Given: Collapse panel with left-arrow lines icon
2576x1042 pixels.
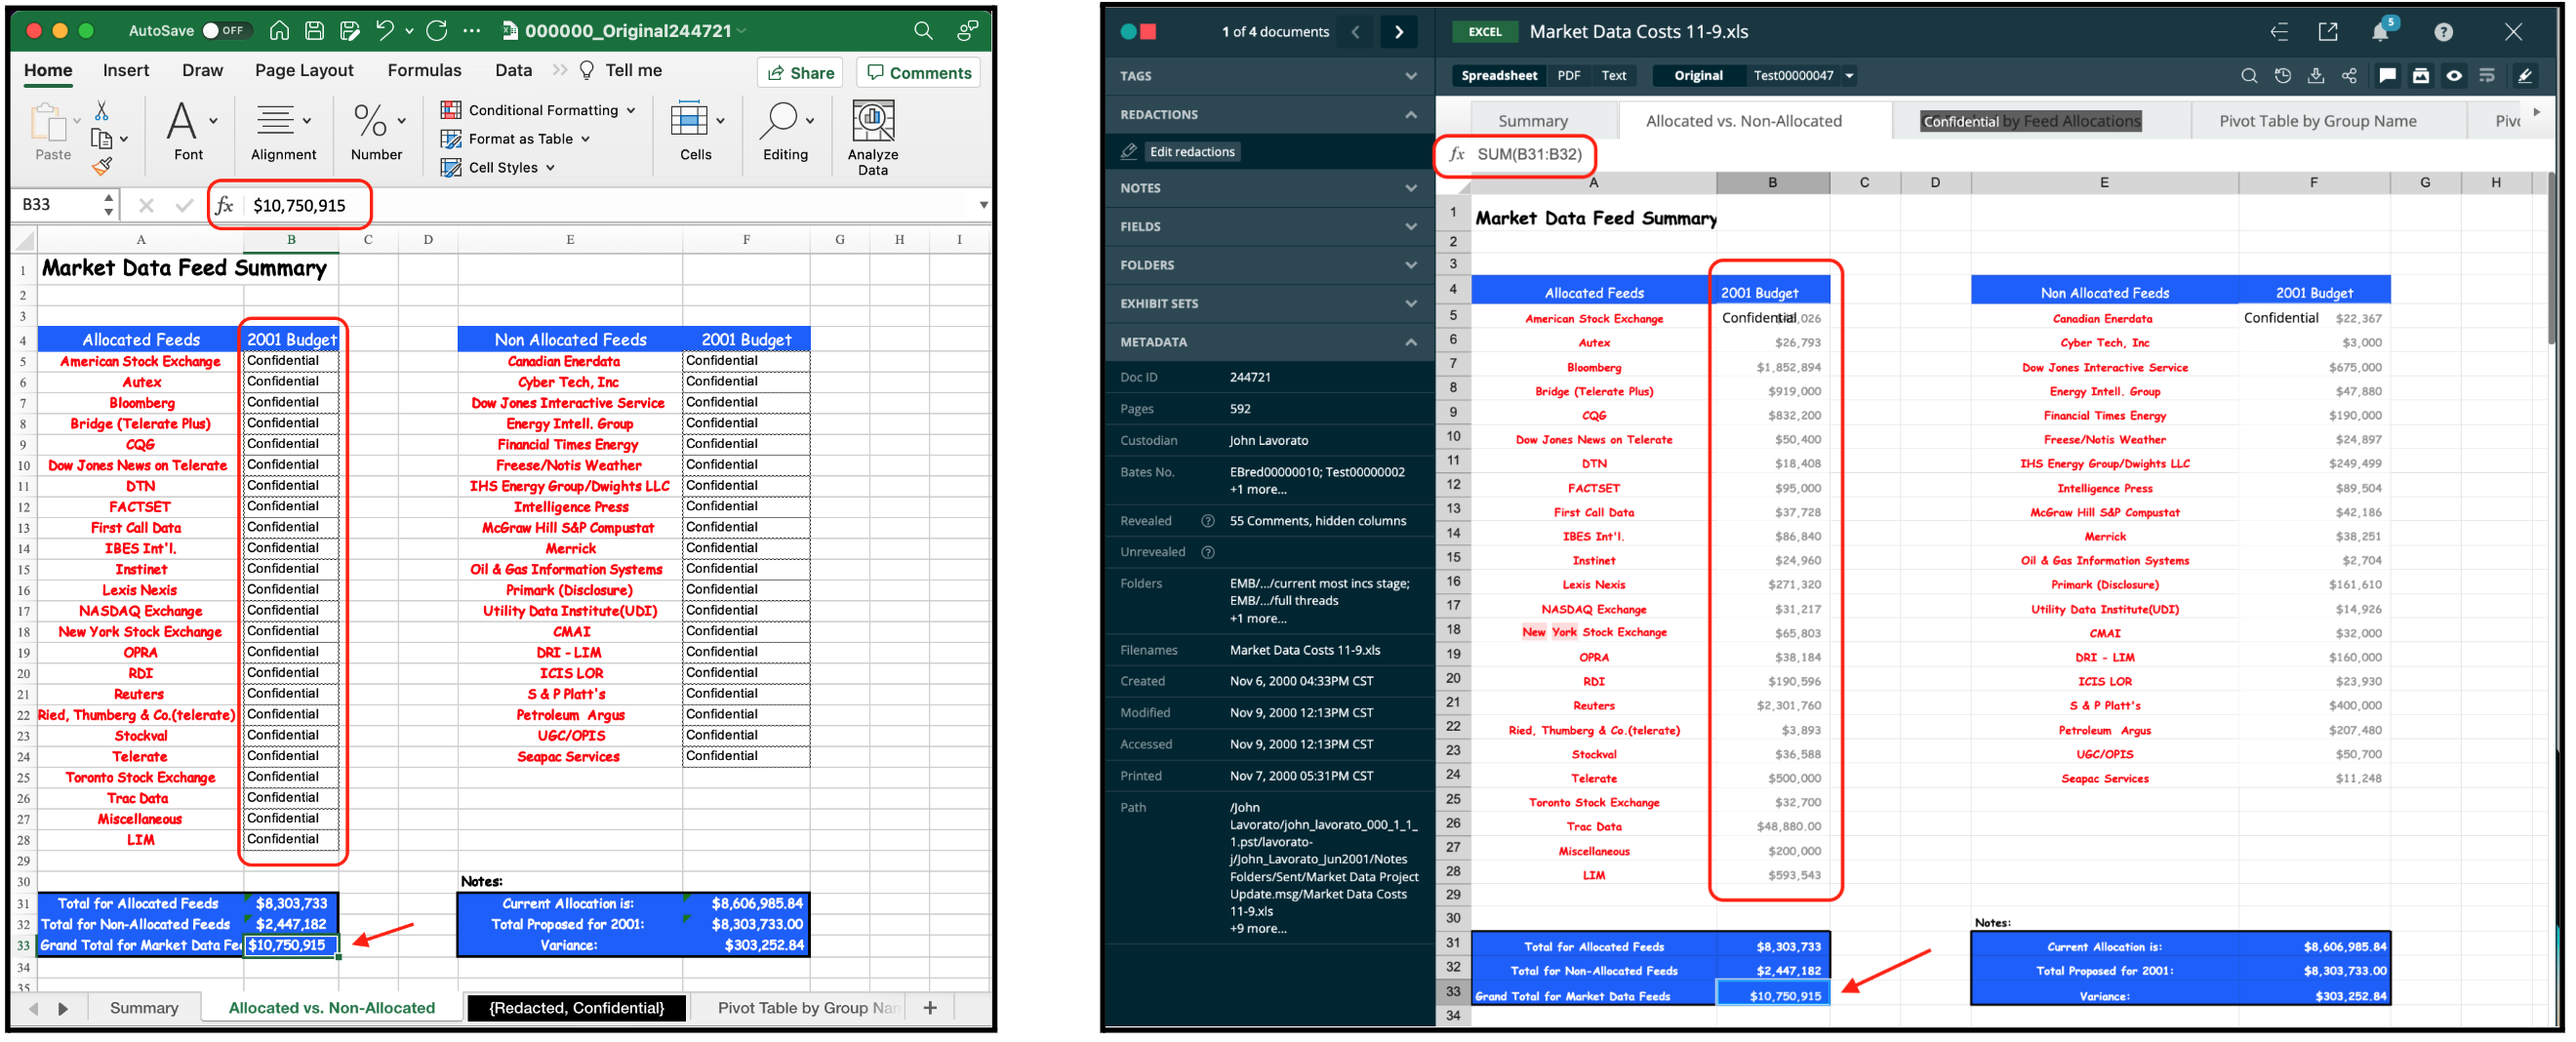Looking at the screenshot, I should coord(2279,32).
